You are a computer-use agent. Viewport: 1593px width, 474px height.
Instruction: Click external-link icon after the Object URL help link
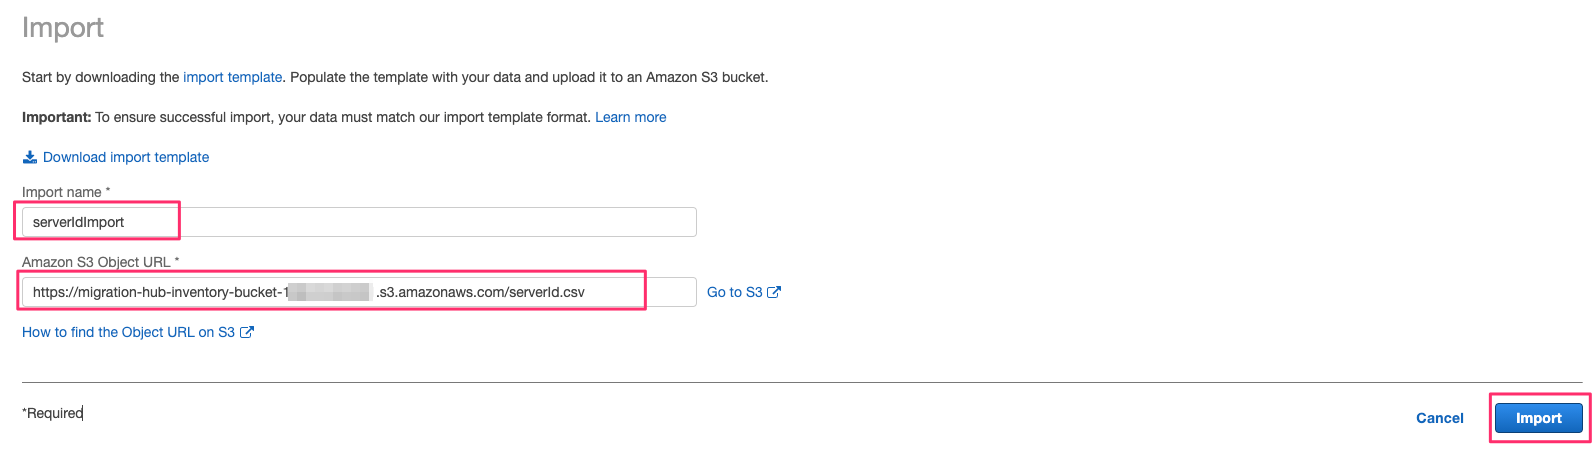(x=247, y=332)
